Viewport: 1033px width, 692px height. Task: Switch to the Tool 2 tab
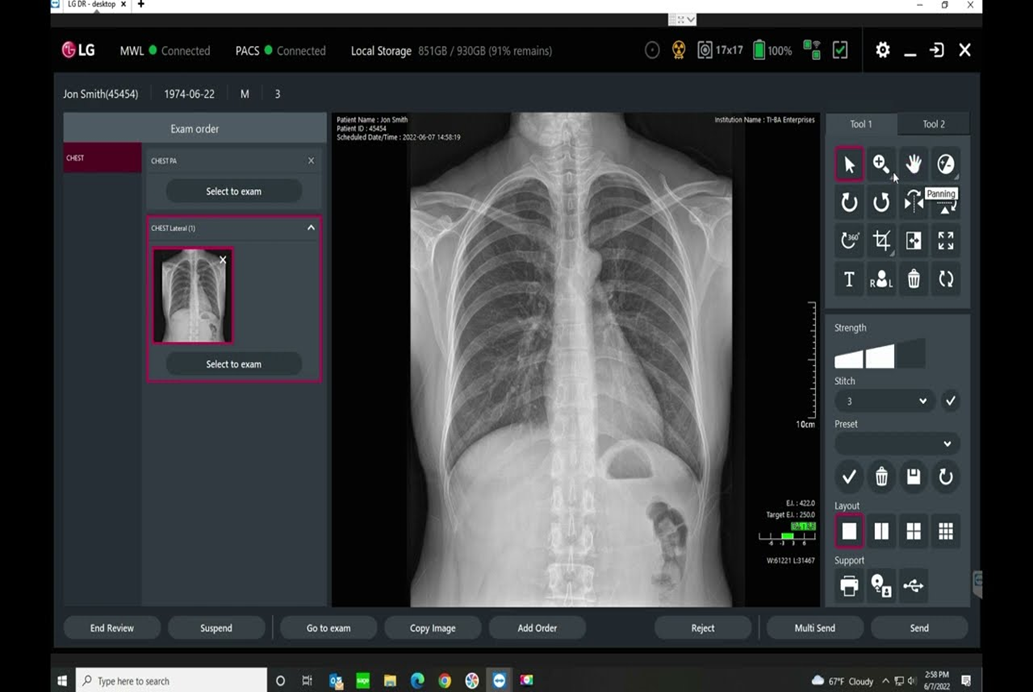(x=933, y=124)
